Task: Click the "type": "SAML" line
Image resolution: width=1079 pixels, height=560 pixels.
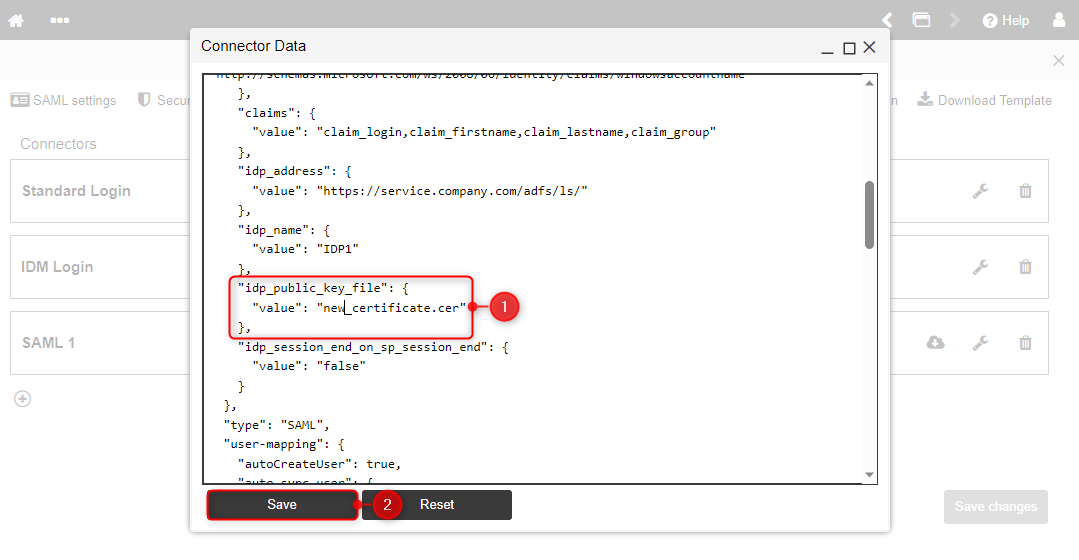Action: click(277, 425)
